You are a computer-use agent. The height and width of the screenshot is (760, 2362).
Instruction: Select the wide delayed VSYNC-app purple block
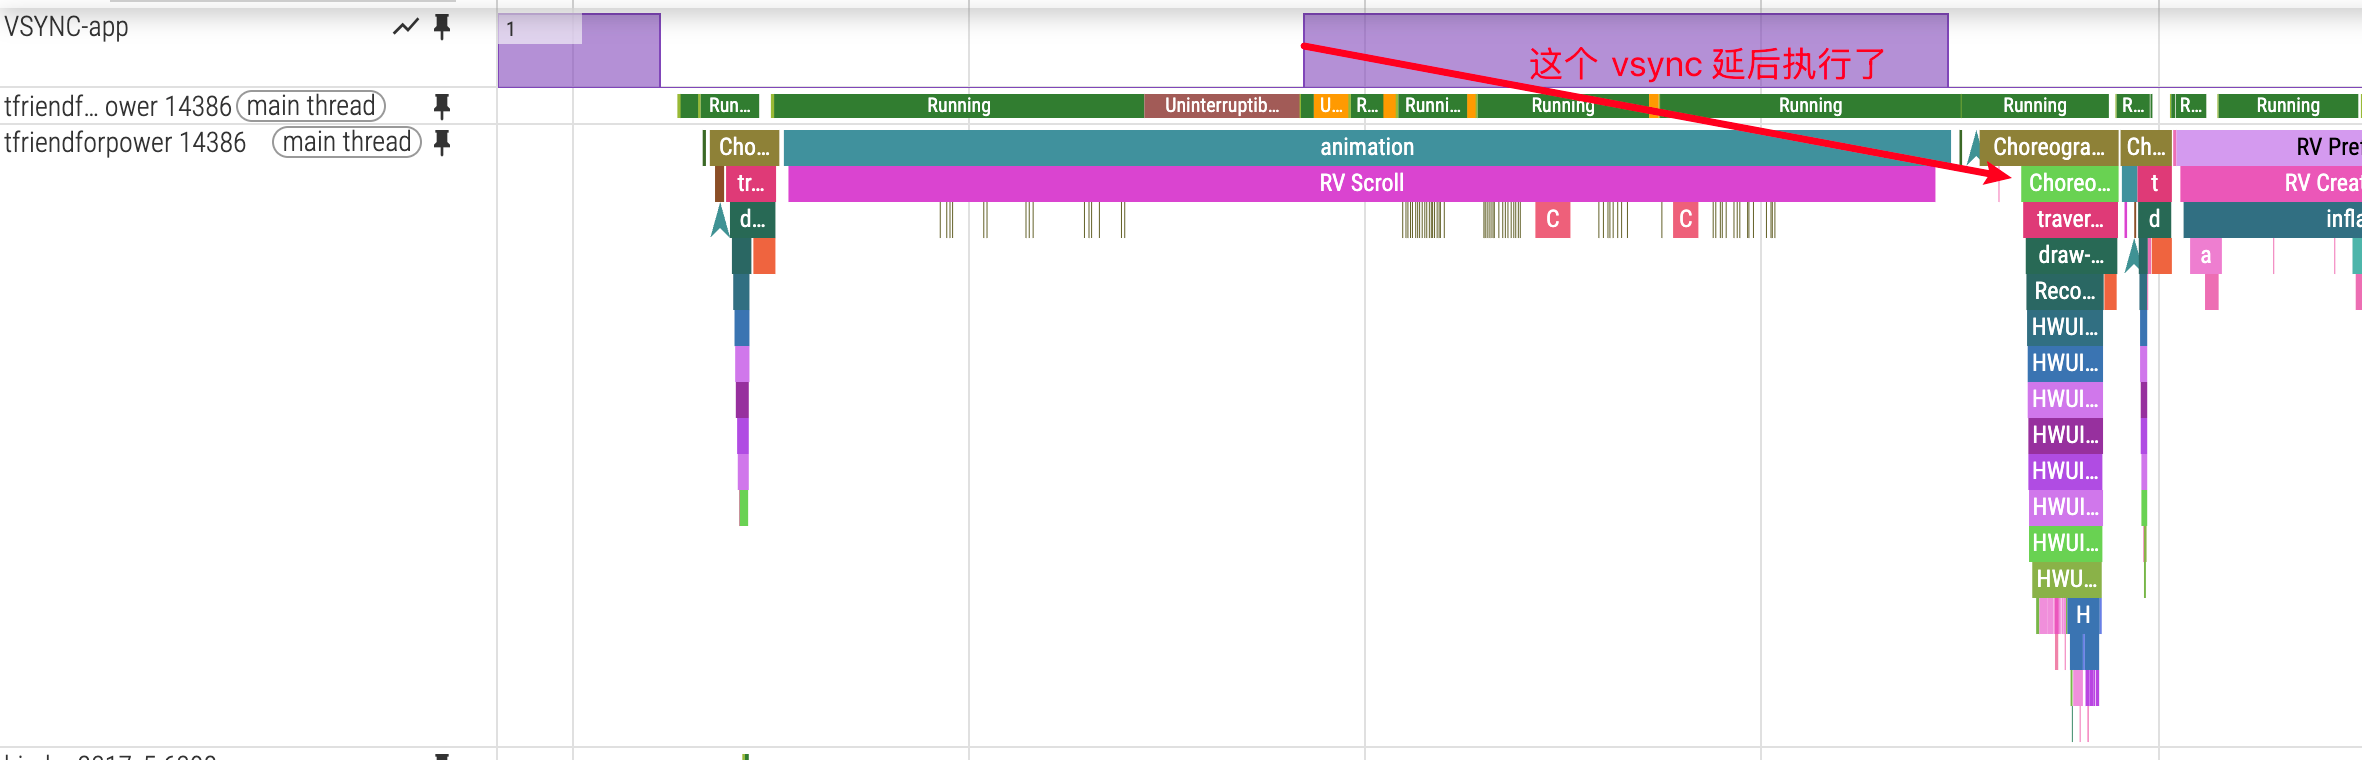click(1626, 50)
